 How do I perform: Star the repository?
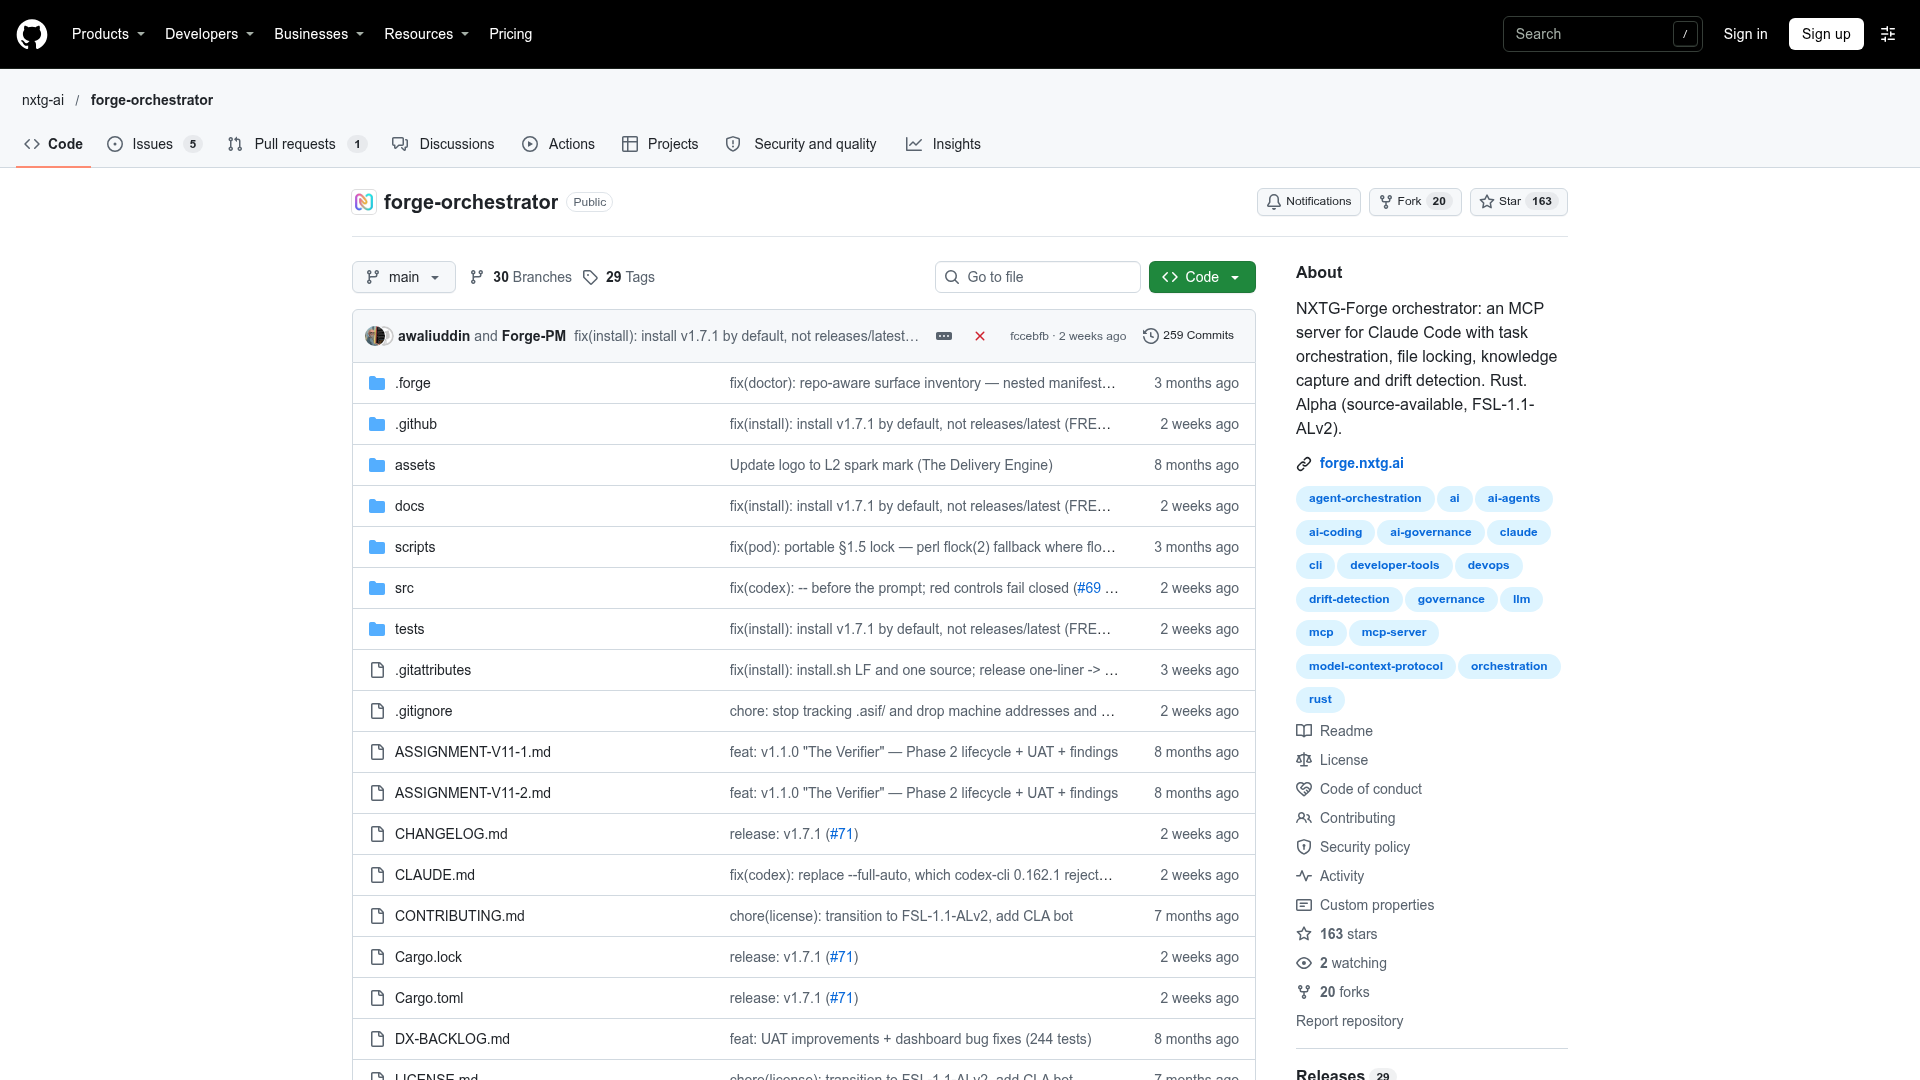point(1519,202)
